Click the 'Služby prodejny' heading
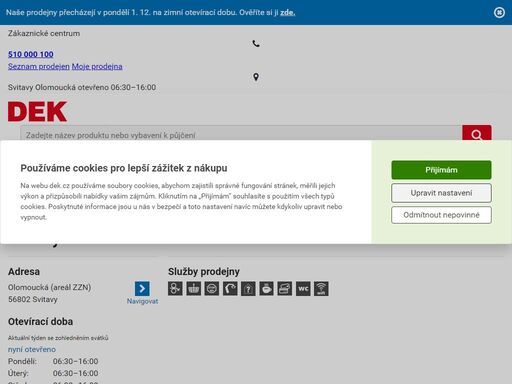This screenshot has width=512, height=384. [x=204, y=272]
